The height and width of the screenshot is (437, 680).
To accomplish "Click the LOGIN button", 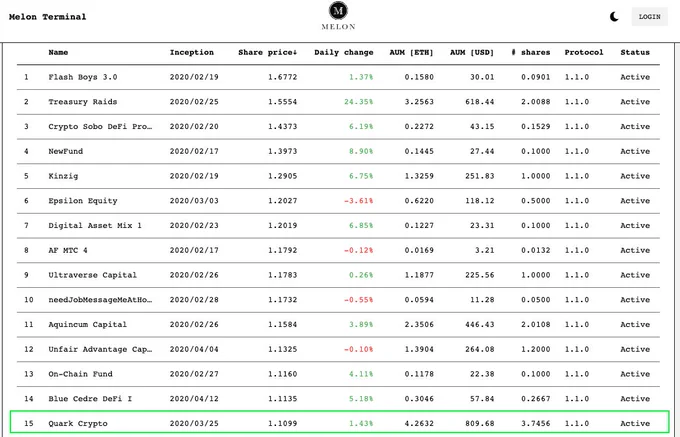I will pos(649,17).
